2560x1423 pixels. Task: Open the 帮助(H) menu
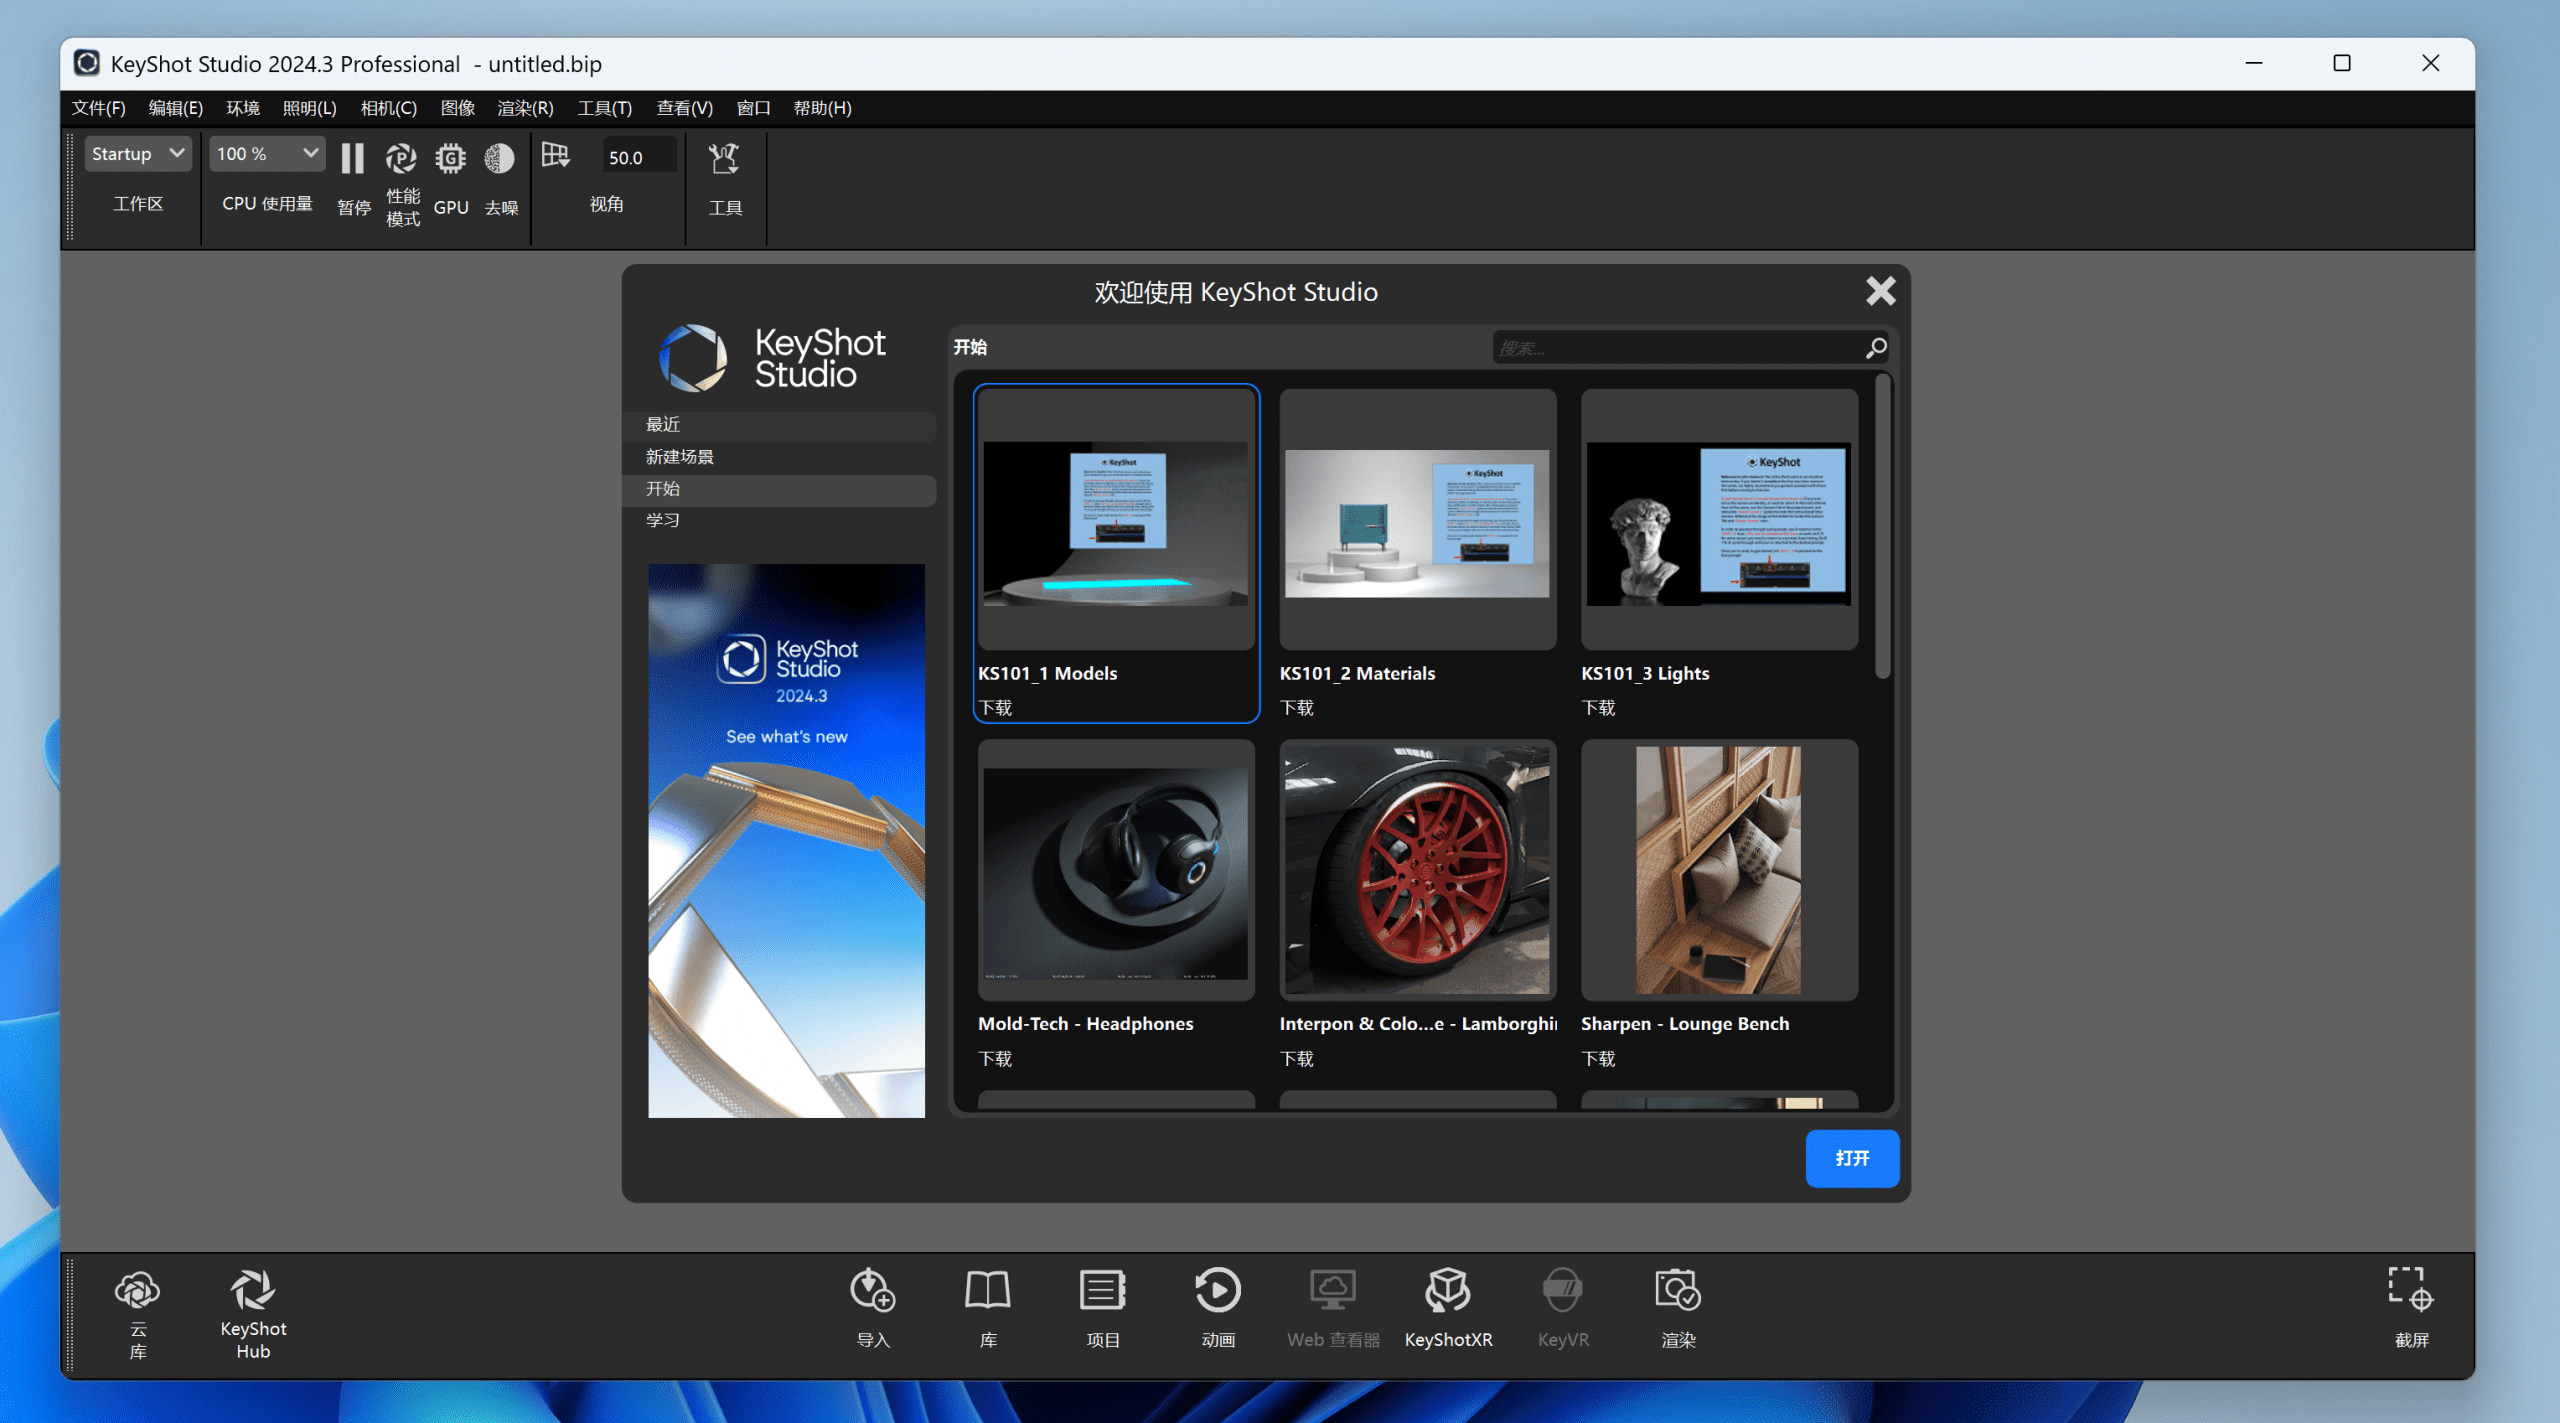[823, 108]
